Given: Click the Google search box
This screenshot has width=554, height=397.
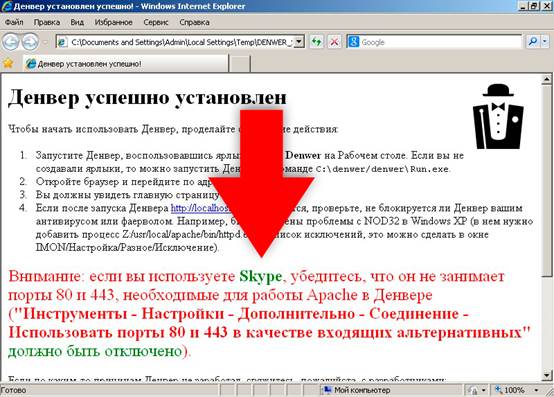Looking at the screenshot, I should [x=440, y=42].
